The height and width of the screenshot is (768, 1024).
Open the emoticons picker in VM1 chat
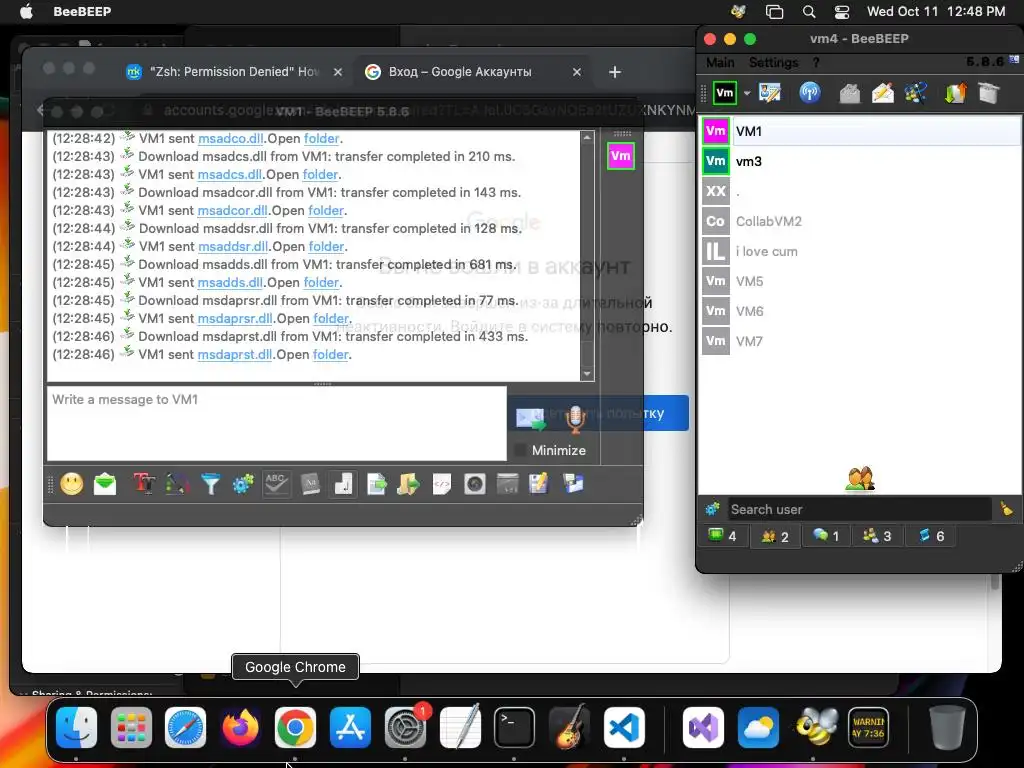point(72,484)
